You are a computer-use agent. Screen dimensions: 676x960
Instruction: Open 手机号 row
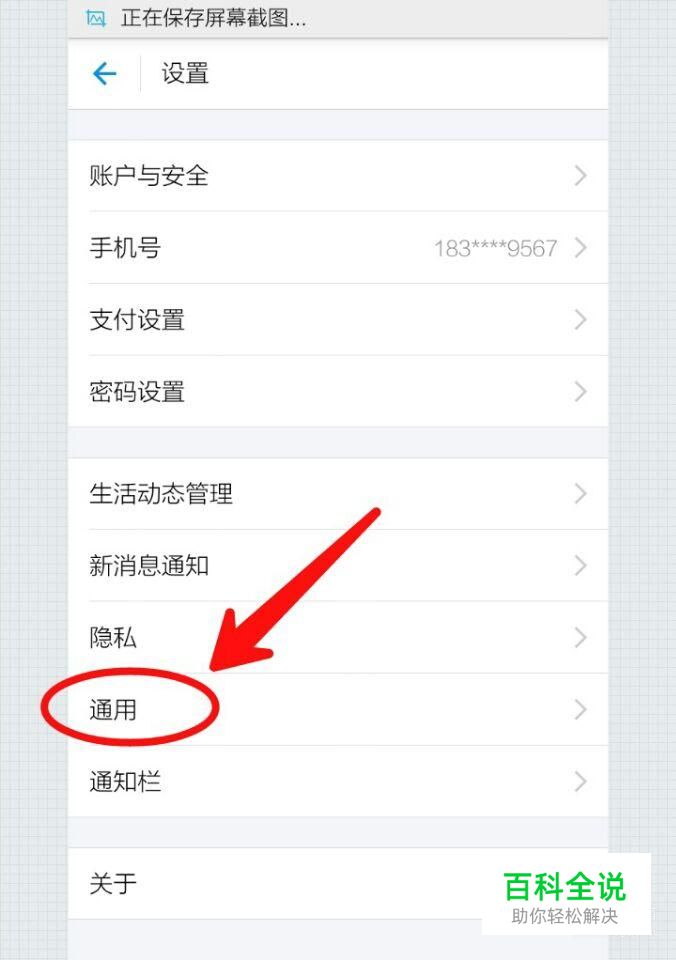pos(338,248)
